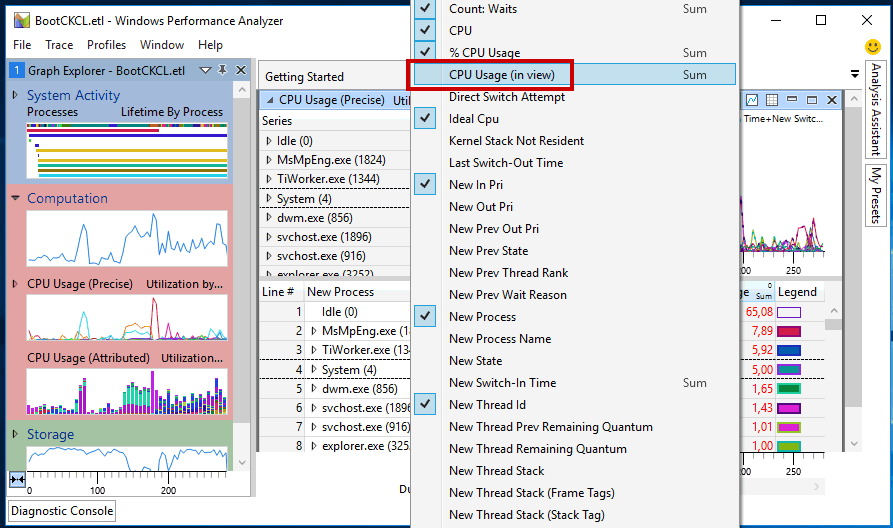The height and width of the screenshot is (528, 893).
Task: Click the WPA application icon in title bar
Action: tap(22, 21)
